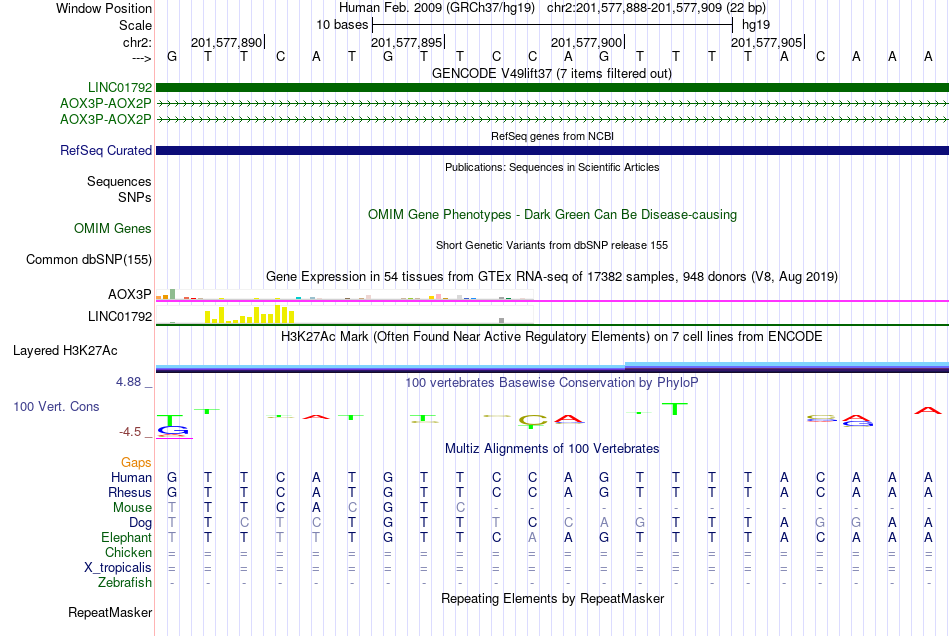
Task: Open H3K27Ac Mark ENCODE track title
Action: point(551,337)
